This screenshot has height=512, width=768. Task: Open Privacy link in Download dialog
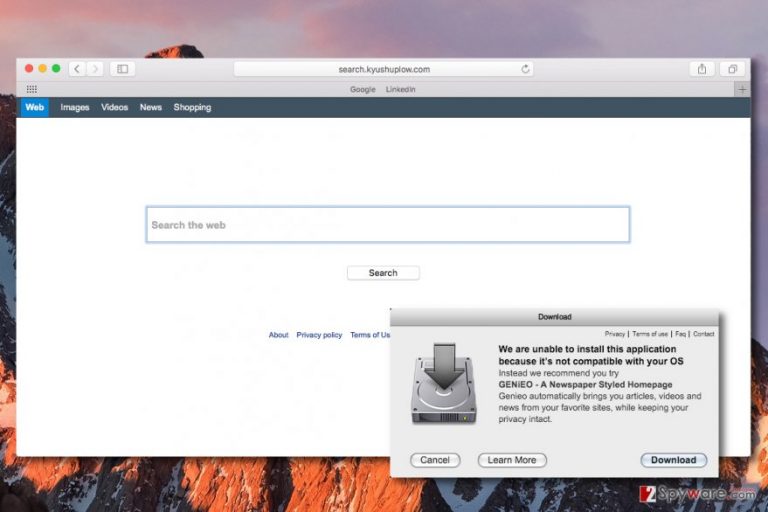[615, 334]
